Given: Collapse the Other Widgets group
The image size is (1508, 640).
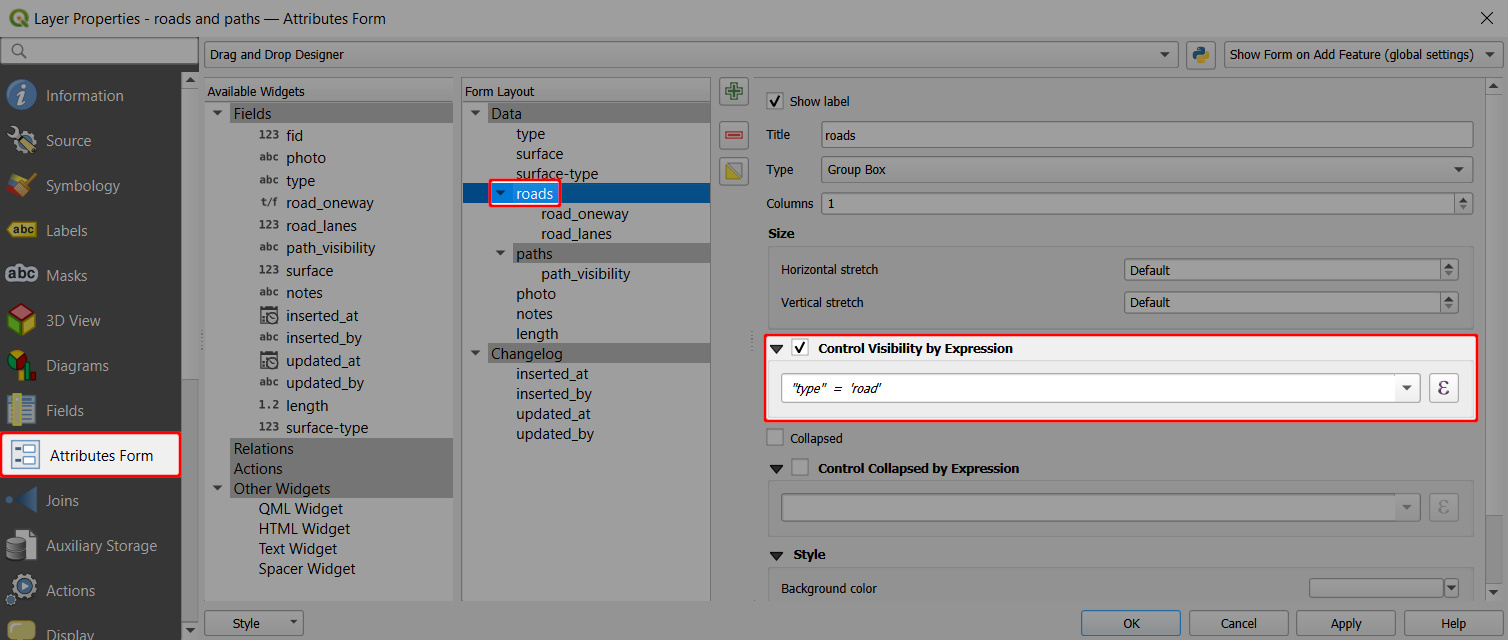Looking at the screenshot, I should [217, 489].
